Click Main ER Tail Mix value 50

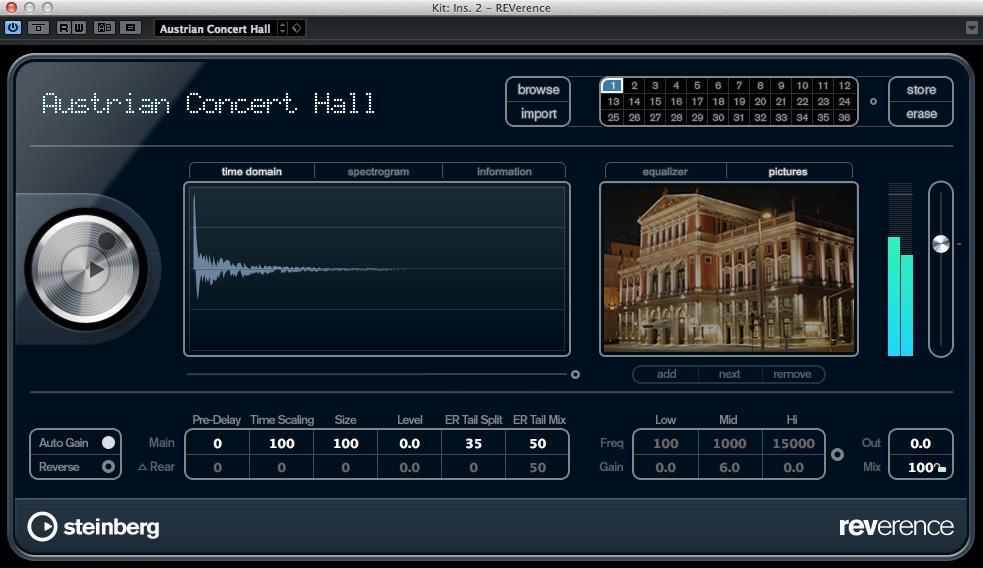point(537,443)
